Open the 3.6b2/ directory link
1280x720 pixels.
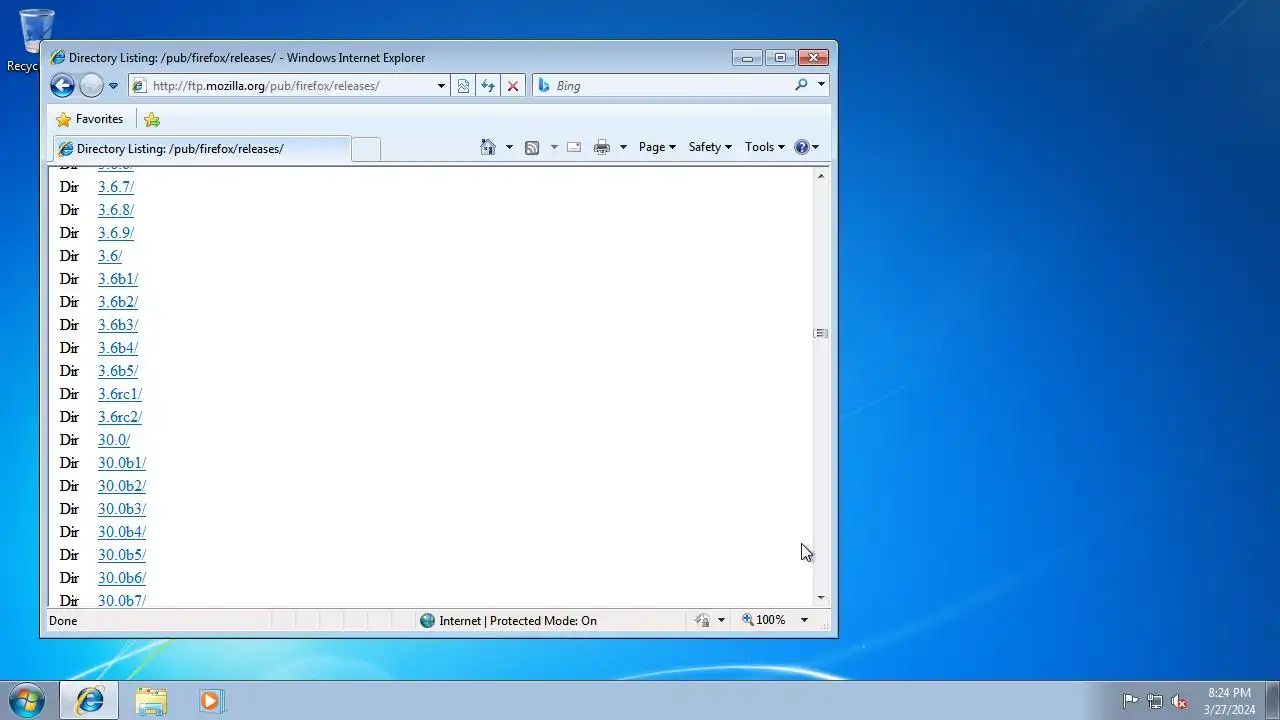[118, 302]
